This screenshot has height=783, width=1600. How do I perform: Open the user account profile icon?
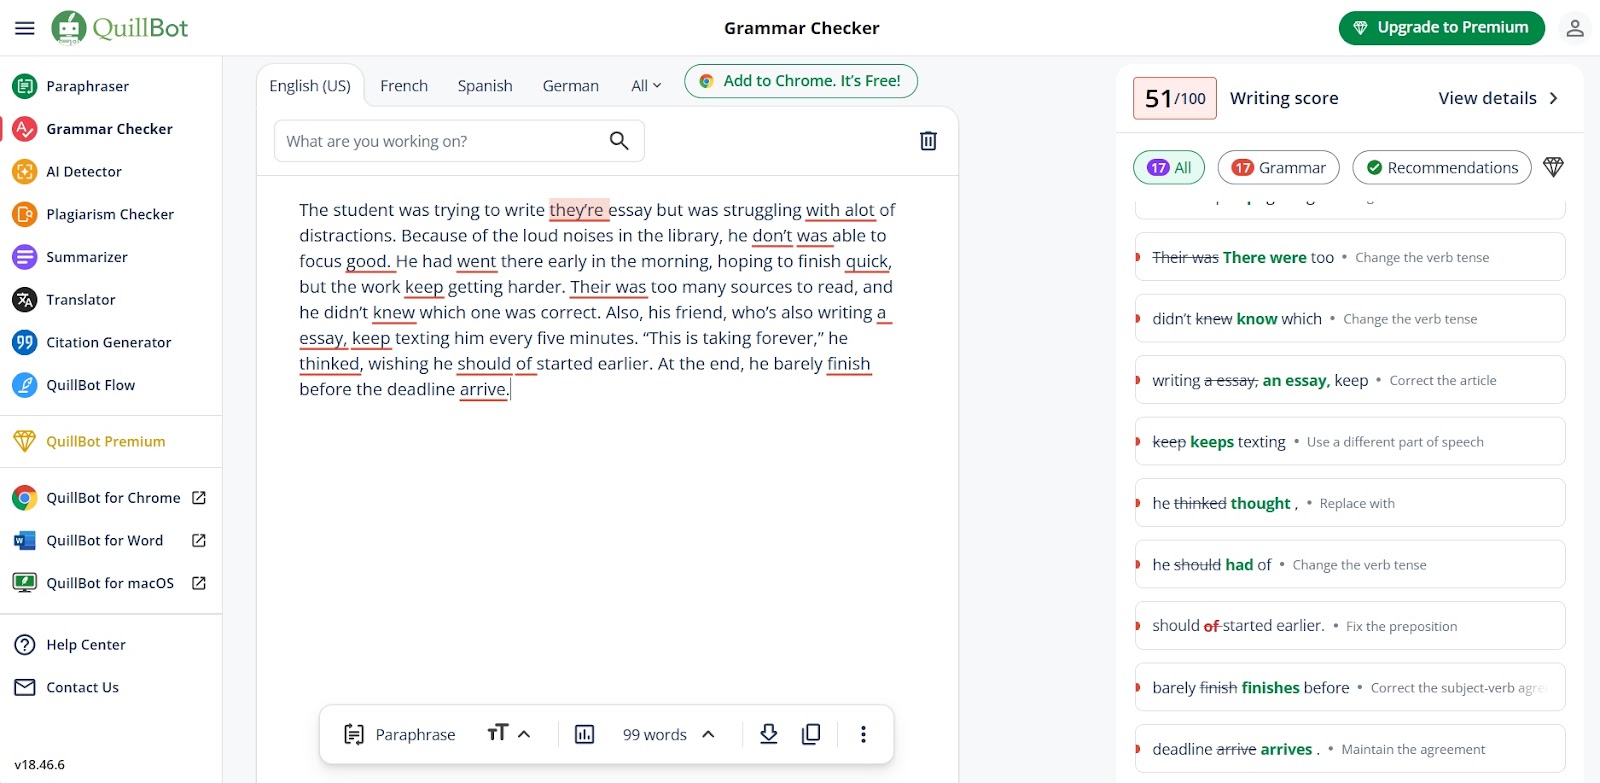click(x=1575, y=28)
